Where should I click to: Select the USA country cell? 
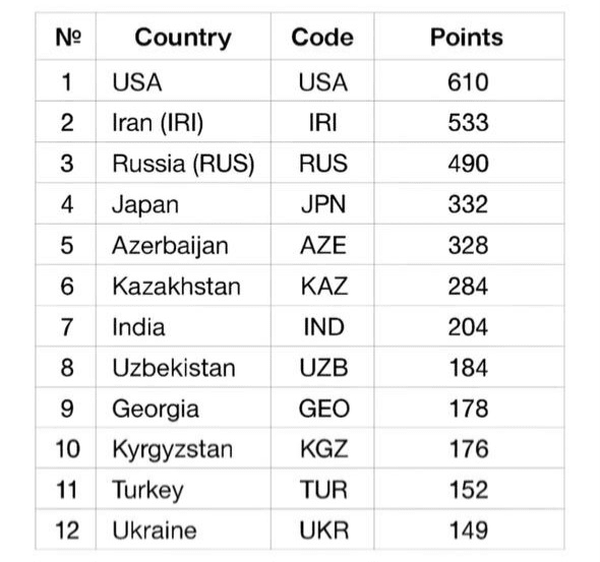pyautogui.click(x=137, y=82)
